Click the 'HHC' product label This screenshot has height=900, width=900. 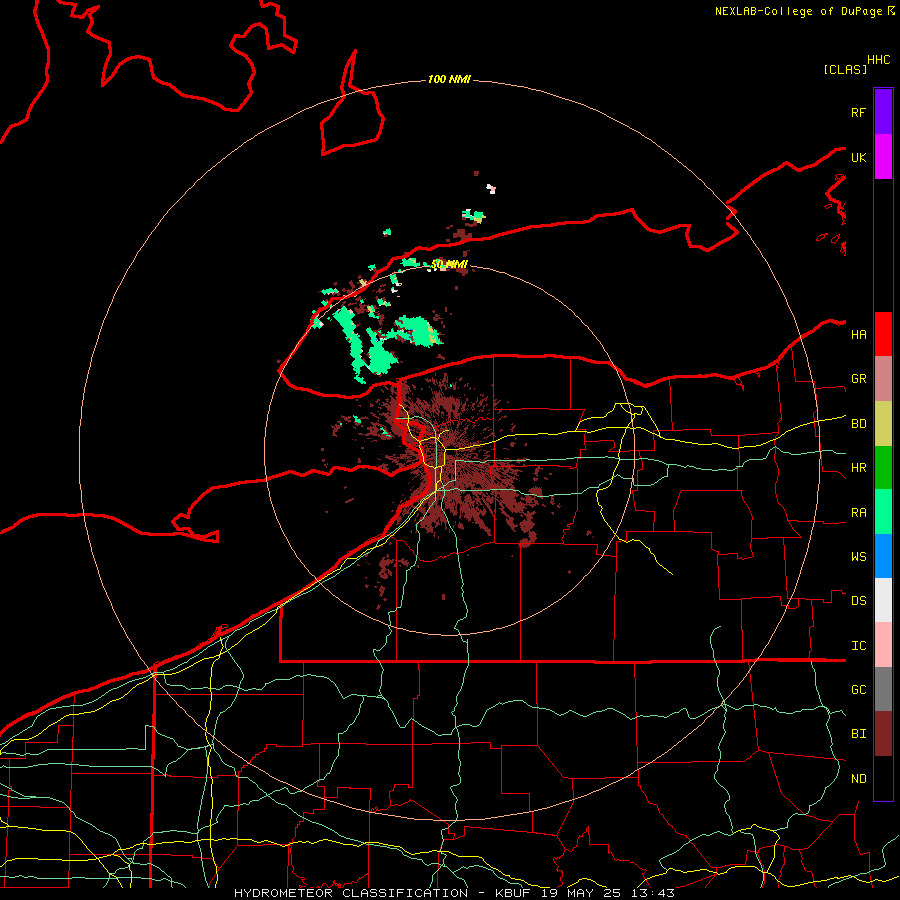point(878,60)
